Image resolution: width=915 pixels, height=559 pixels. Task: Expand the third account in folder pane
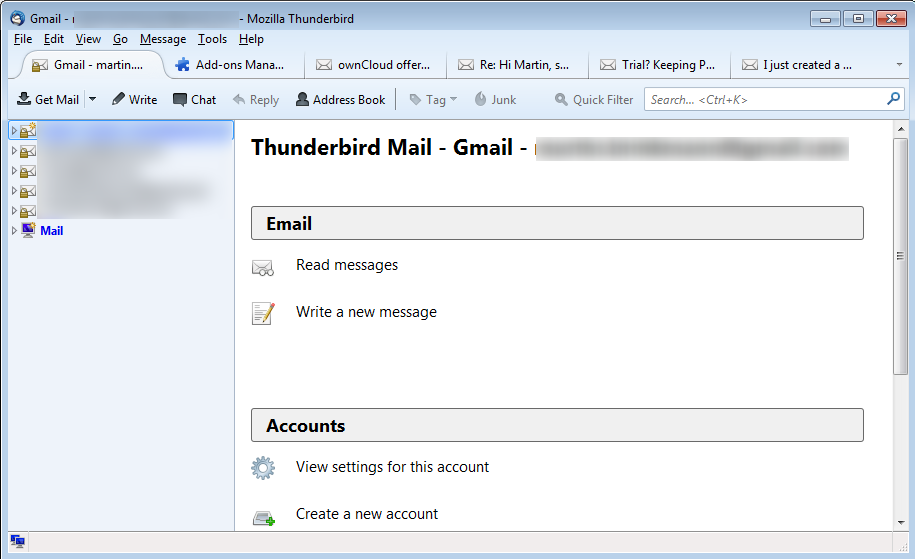pos(14,170)
